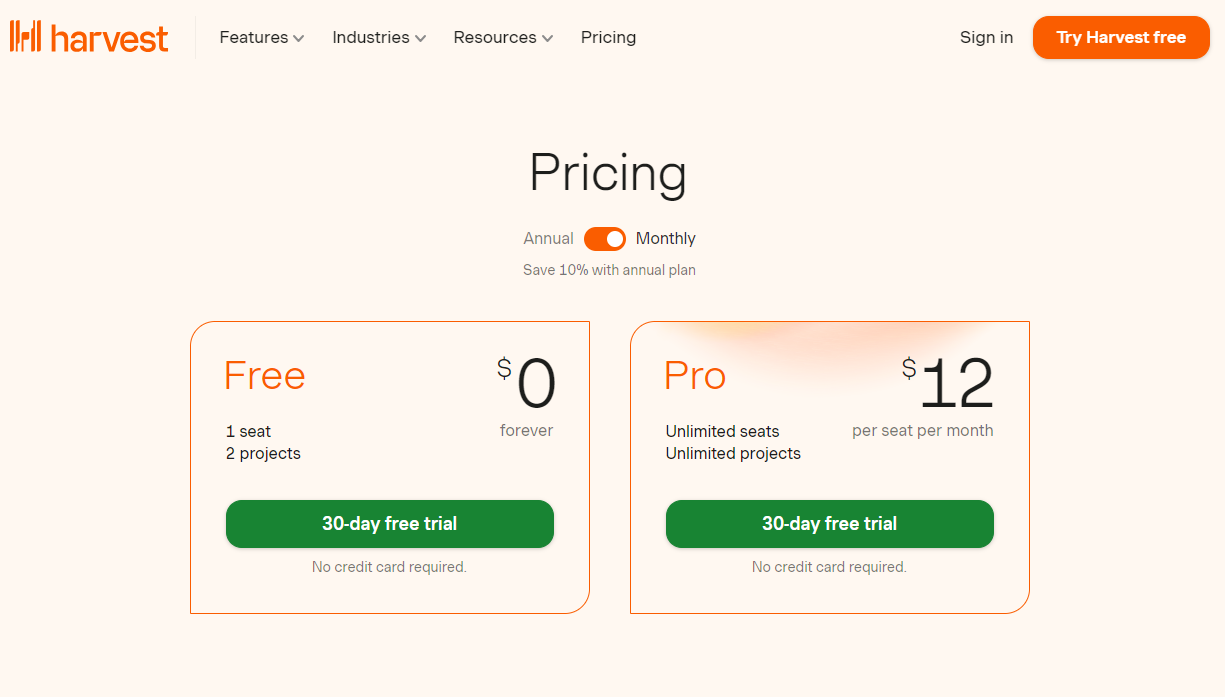Screen dimensions: 1225x697
Task: Expand the Resources dropdown menu
Action: point(503,38)
